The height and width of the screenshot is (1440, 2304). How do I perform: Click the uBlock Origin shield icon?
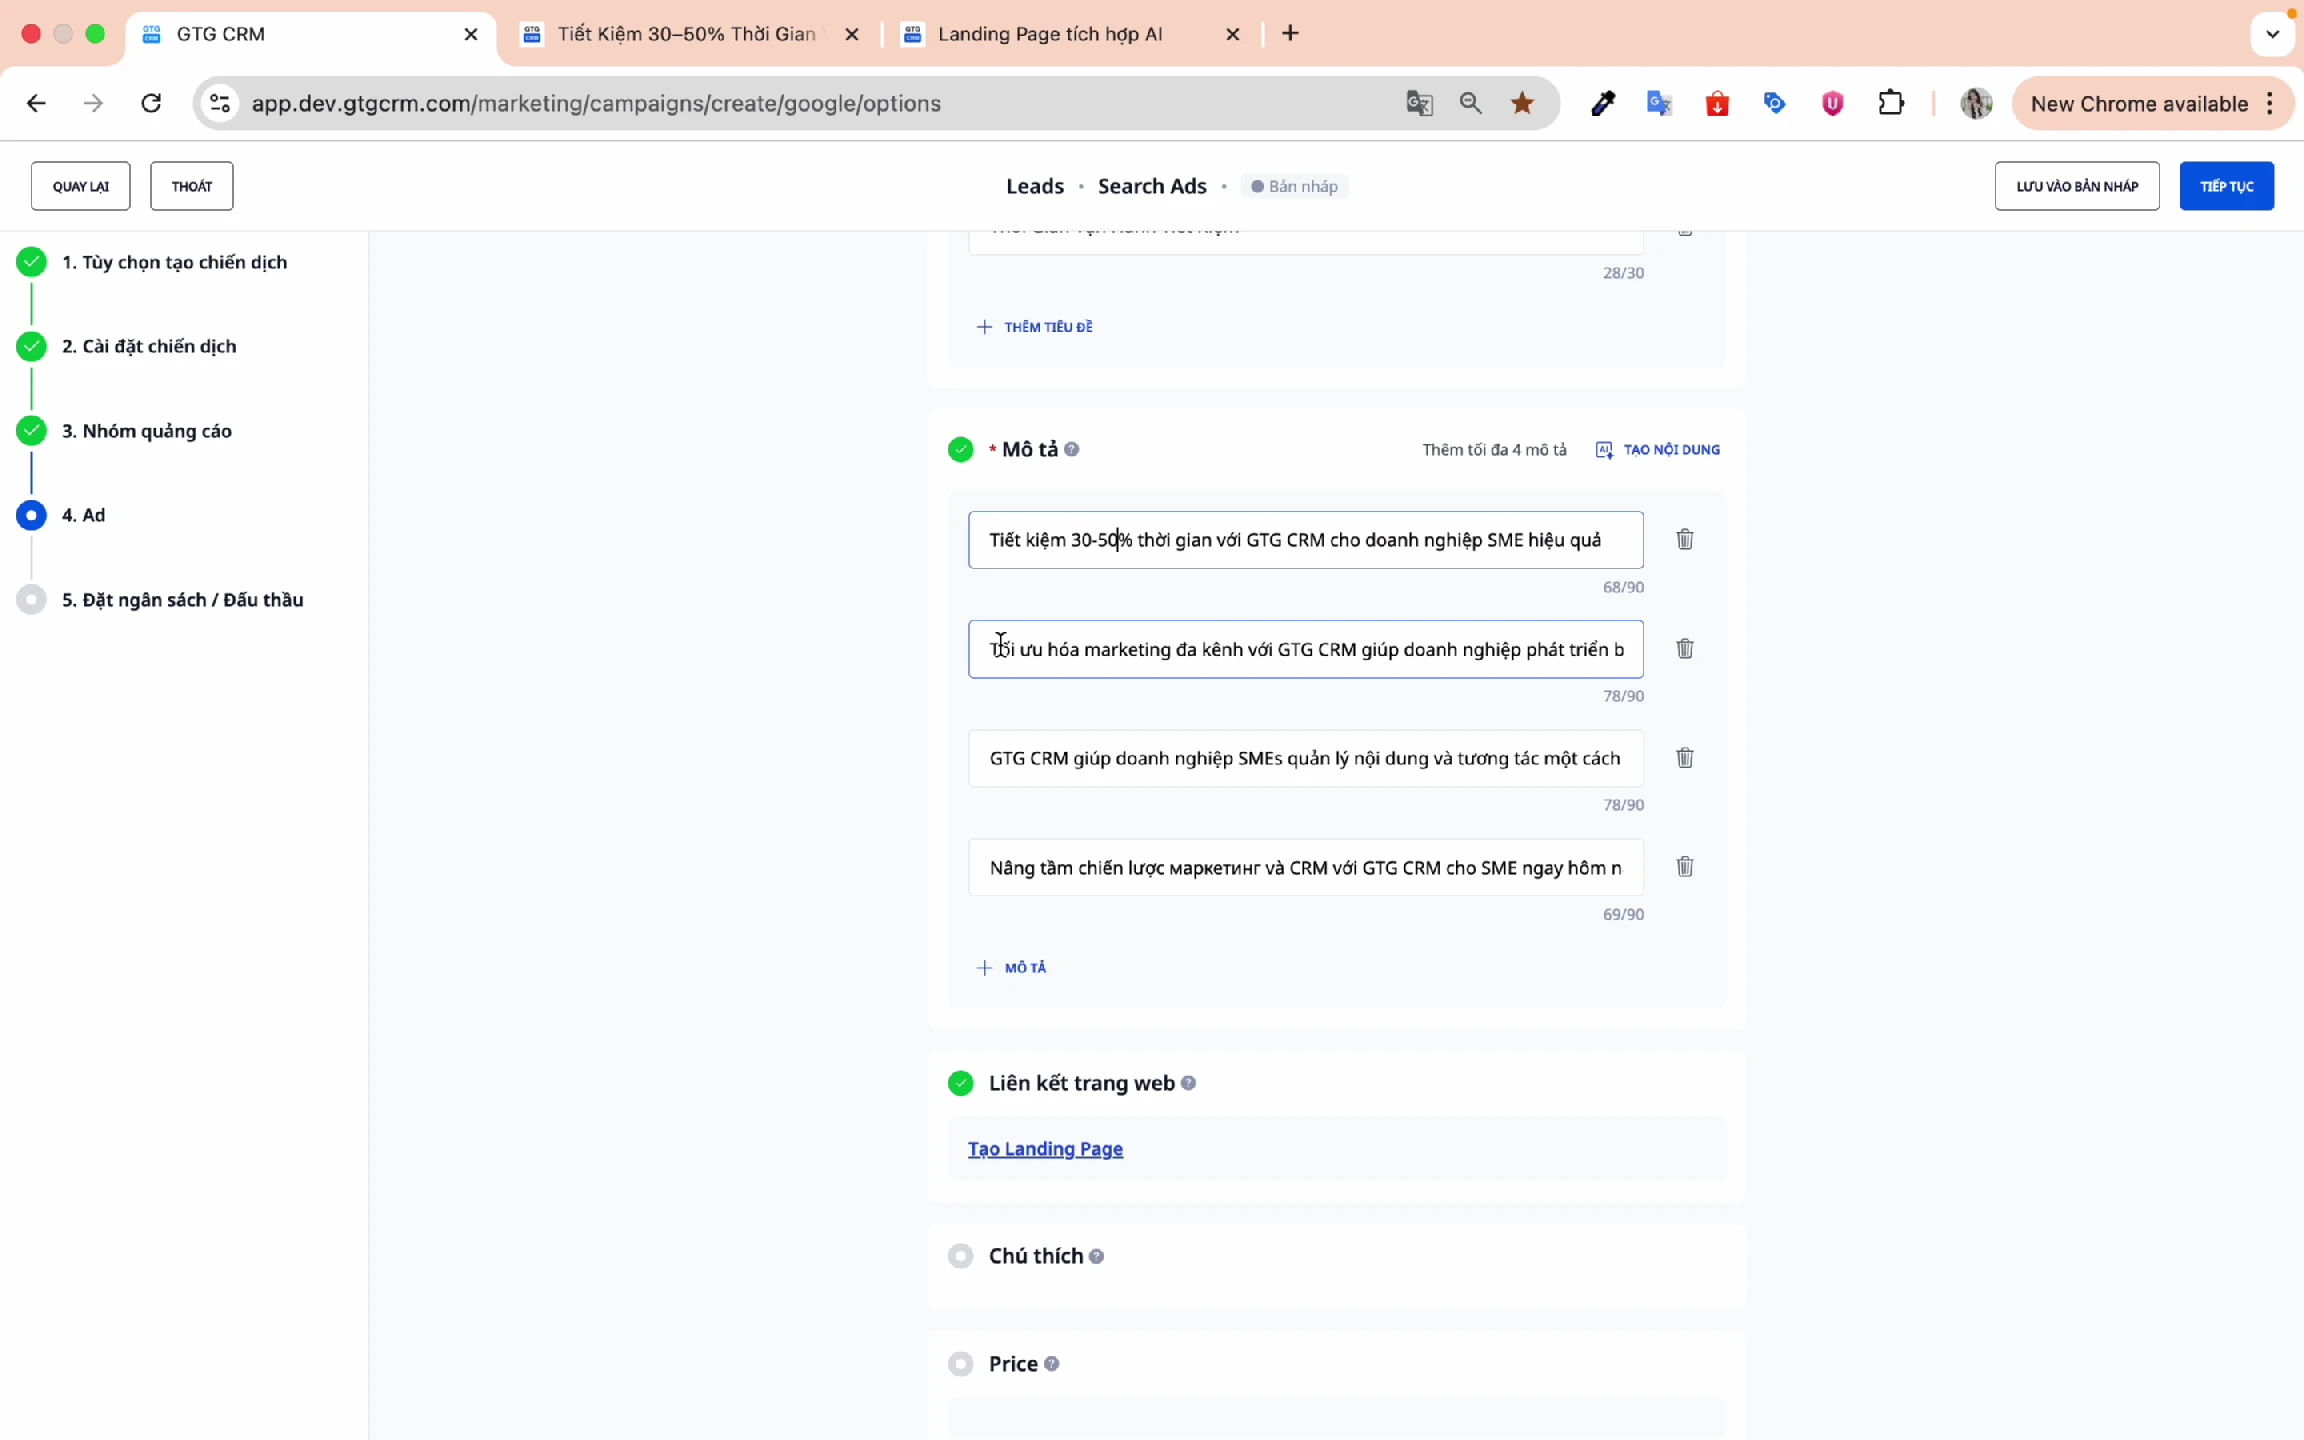1831,103
